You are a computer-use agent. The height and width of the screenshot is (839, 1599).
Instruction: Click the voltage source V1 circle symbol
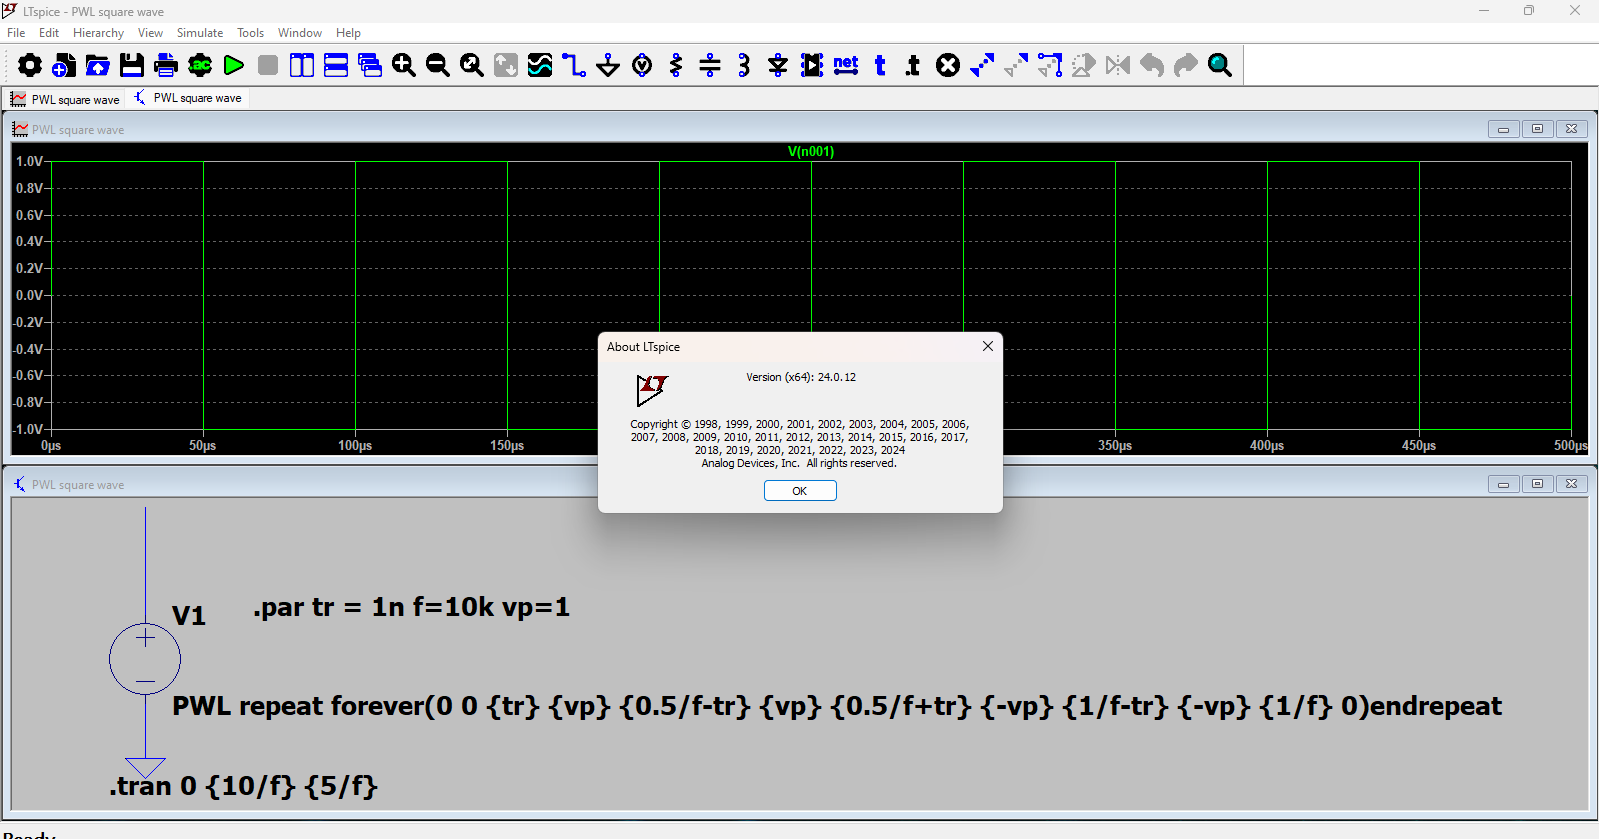tap(145, 659)
